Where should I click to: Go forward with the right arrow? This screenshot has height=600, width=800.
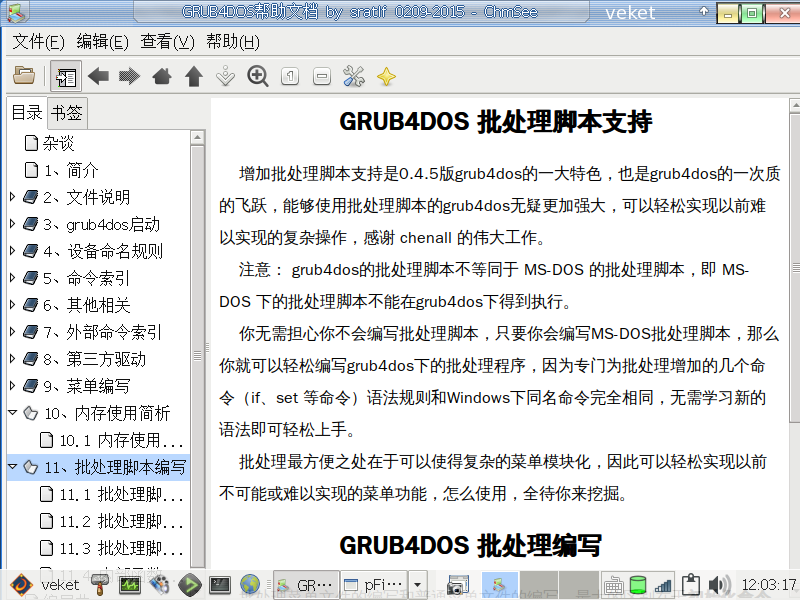tap(129, 77)
